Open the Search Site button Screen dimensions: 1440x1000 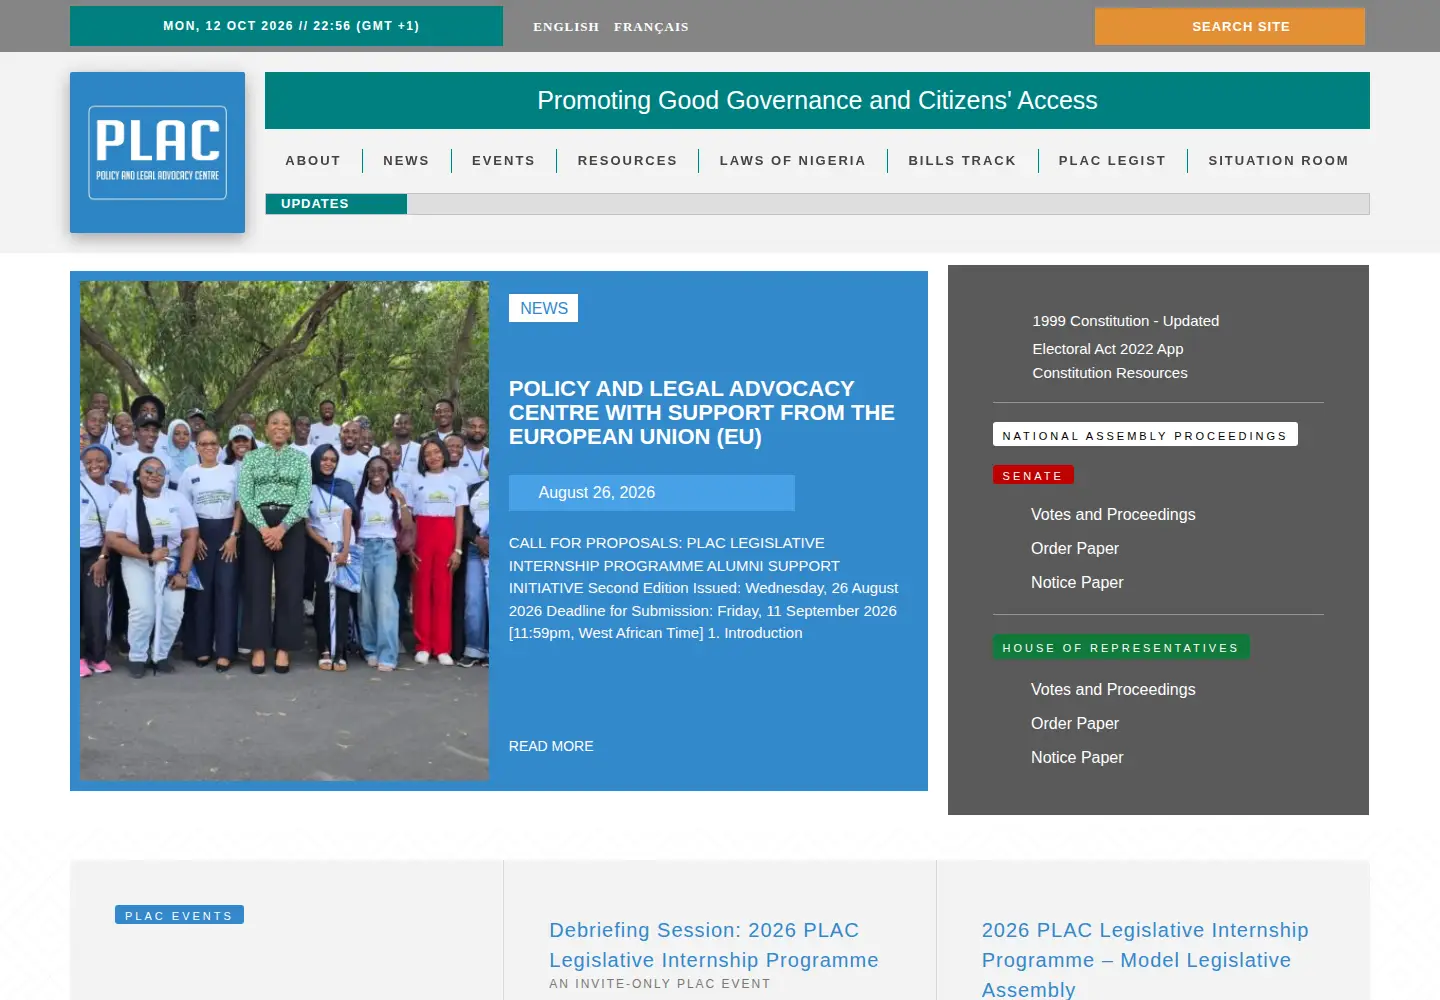click(1230, 26)
